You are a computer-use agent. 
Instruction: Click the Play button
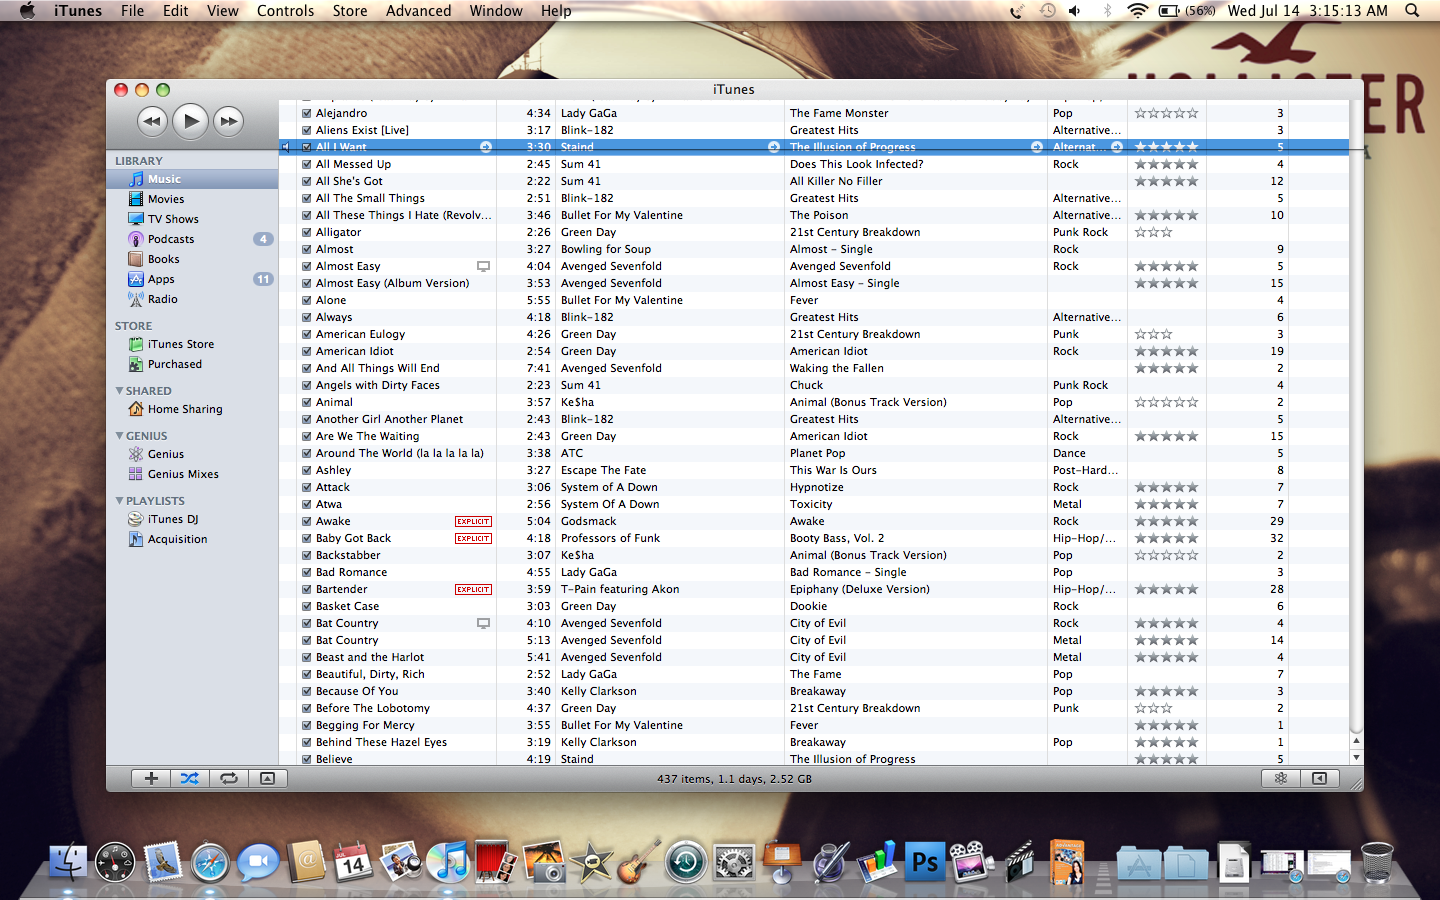click(x=190, y=122)
